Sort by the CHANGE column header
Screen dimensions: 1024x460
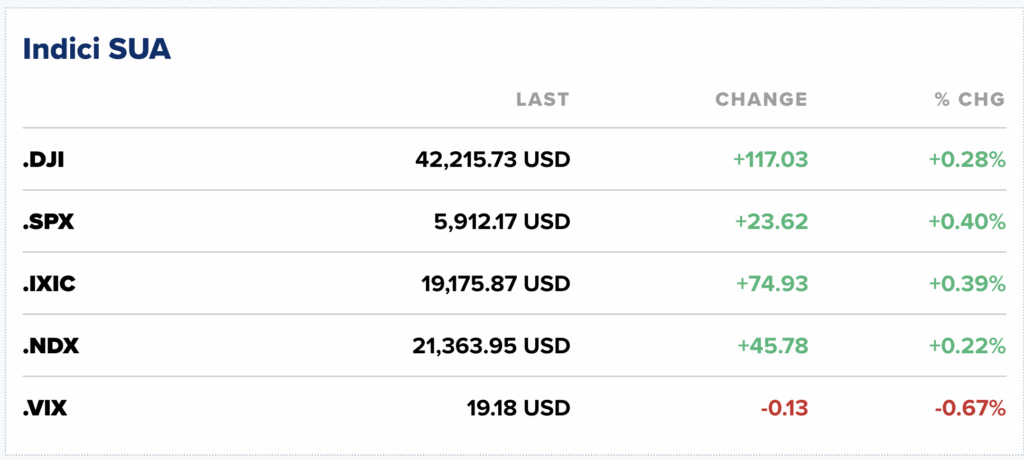point(761,99)
